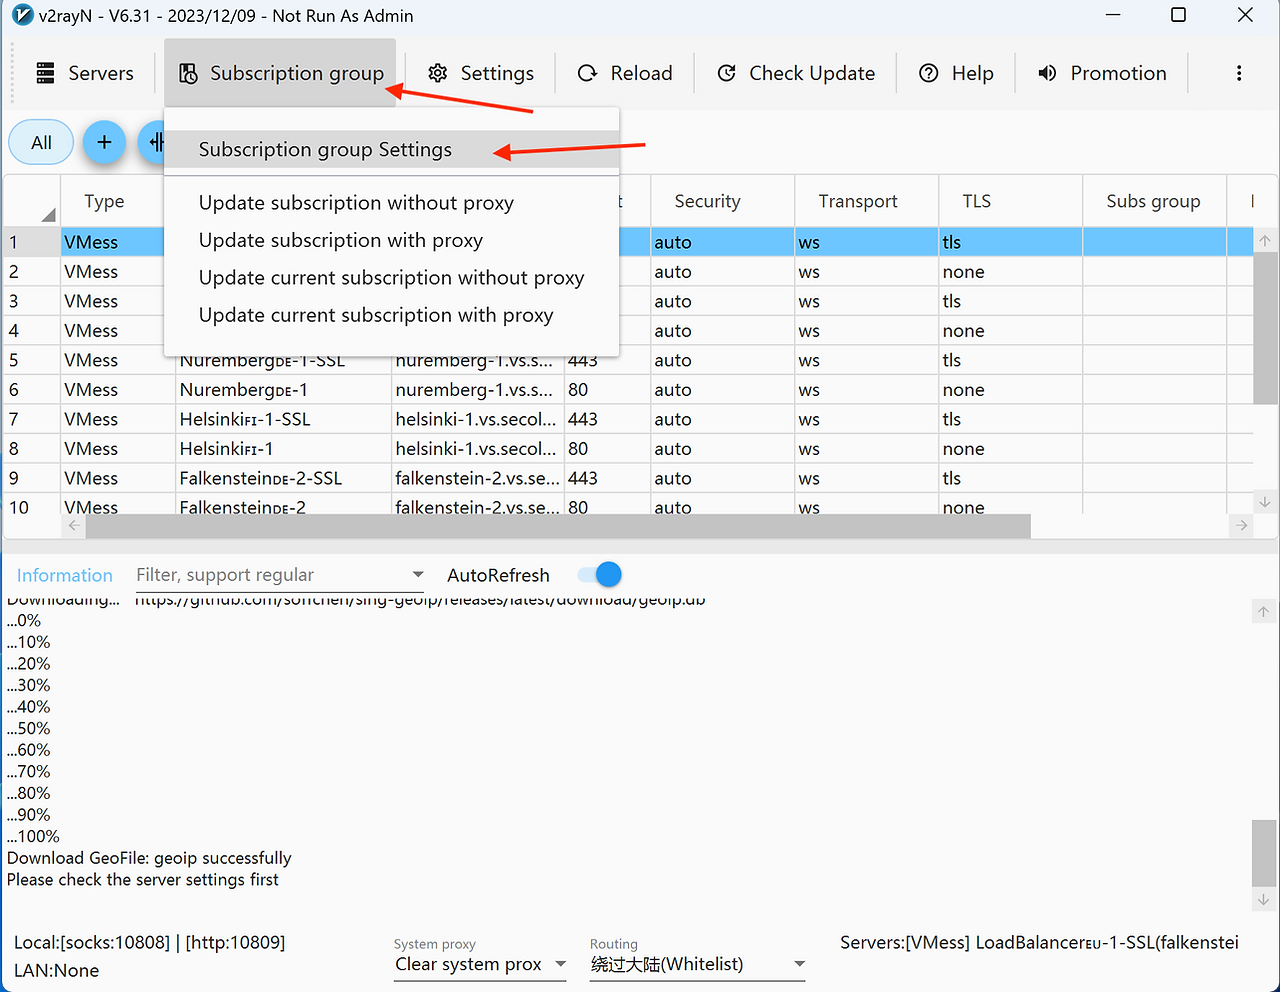Click the '...50%' log progress line
The height and width of the screenshot is (992, 1280).
[x=28, y=728]
